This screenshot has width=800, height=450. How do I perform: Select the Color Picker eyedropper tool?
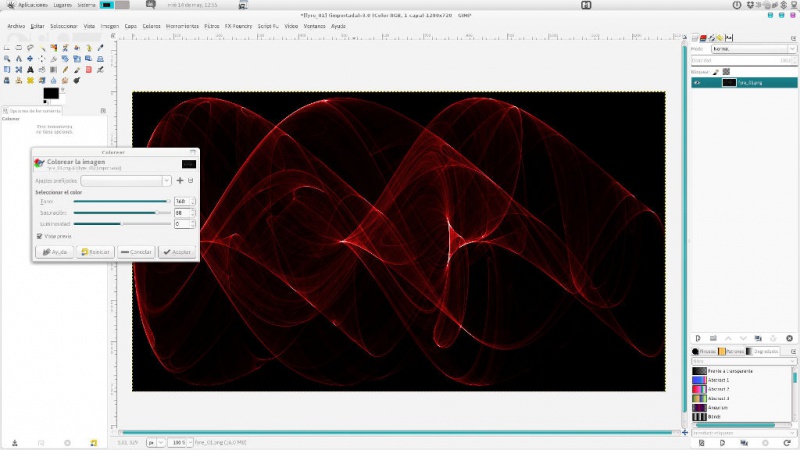[100, 47]
